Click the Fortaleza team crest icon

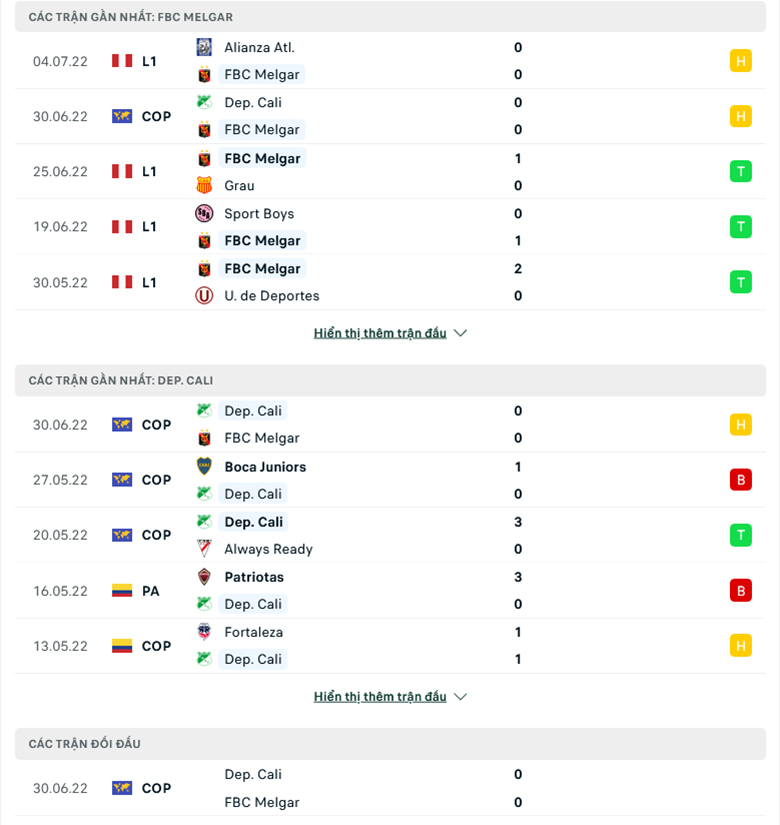coord(204,631)
